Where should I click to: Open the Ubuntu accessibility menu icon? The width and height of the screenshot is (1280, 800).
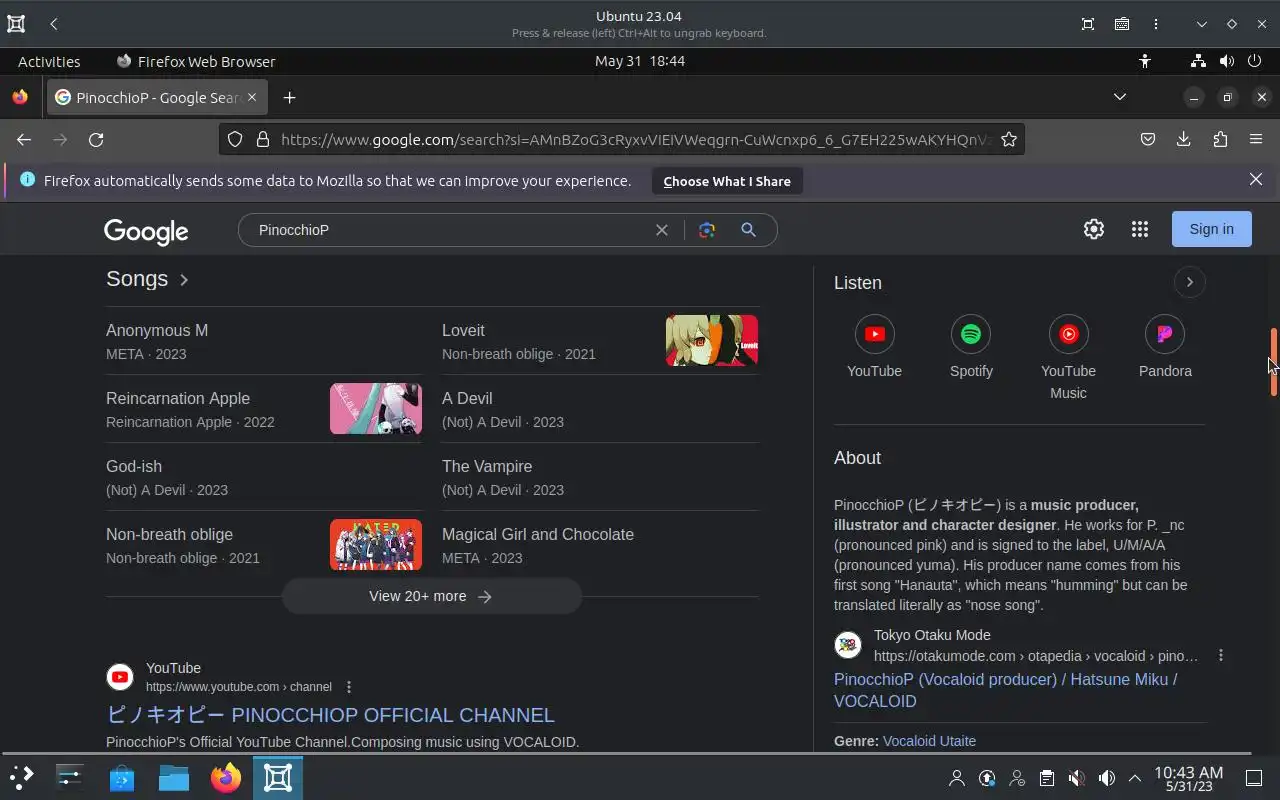[x=1145, y=61]
